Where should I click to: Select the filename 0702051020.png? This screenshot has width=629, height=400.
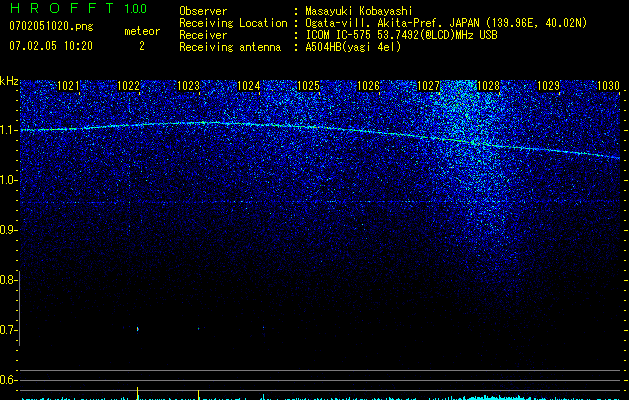coord(51,26)
